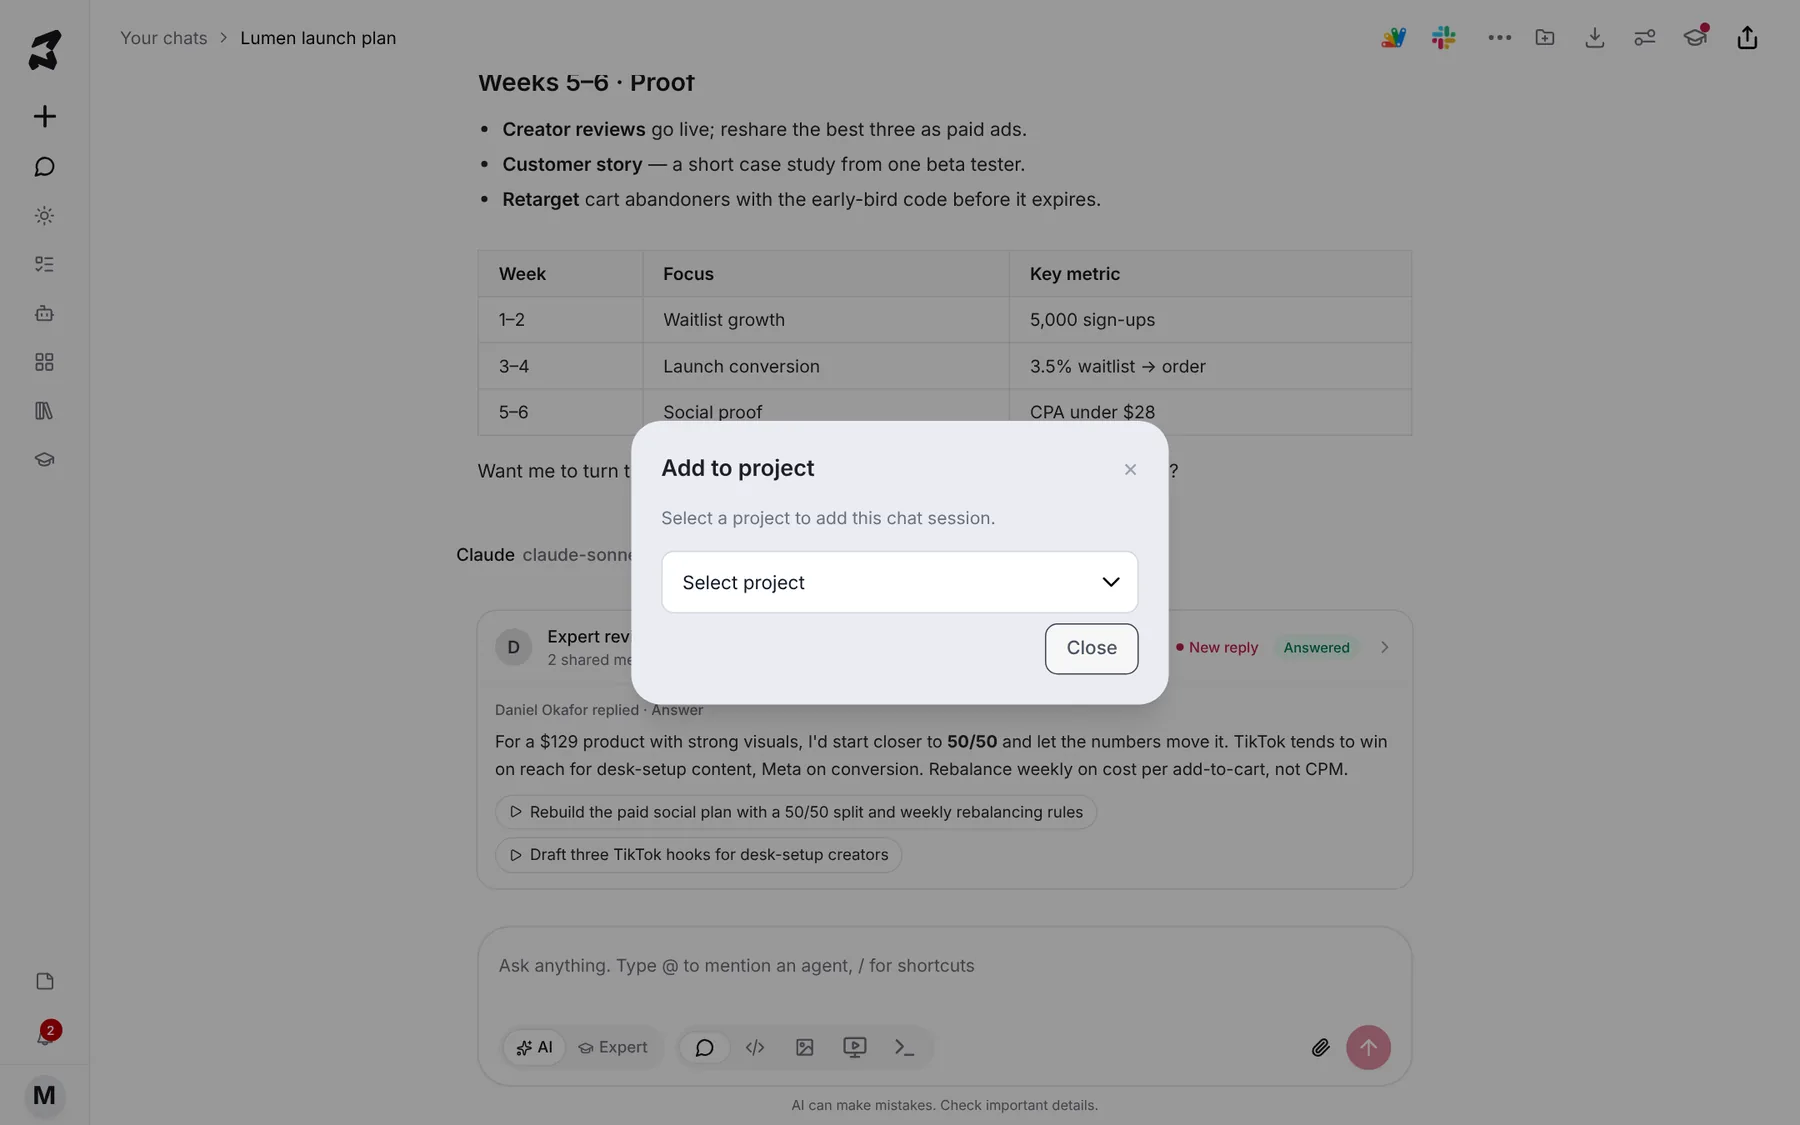Click the New reply status label
This screenshot has height=1125, width=1800.
tap(1217, 647)
